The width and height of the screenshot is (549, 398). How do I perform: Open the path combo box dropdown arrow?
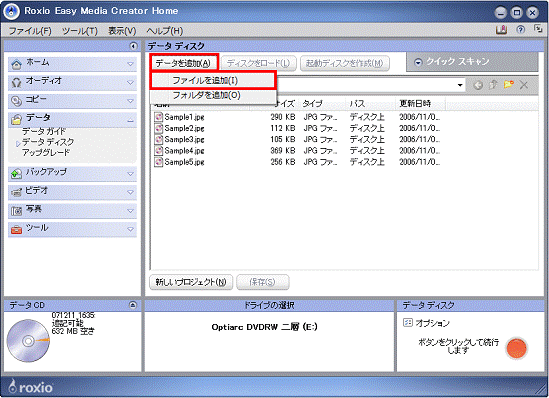click(x=460, y=85)
